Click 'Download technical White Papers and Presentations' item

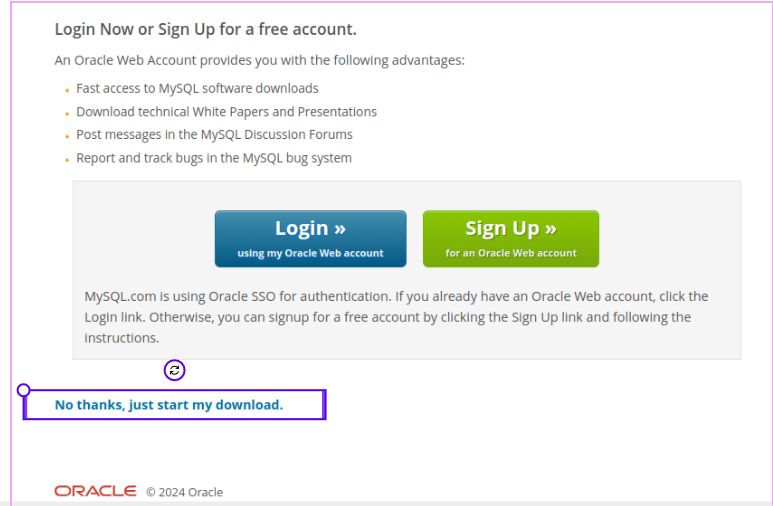click(226, 112)
